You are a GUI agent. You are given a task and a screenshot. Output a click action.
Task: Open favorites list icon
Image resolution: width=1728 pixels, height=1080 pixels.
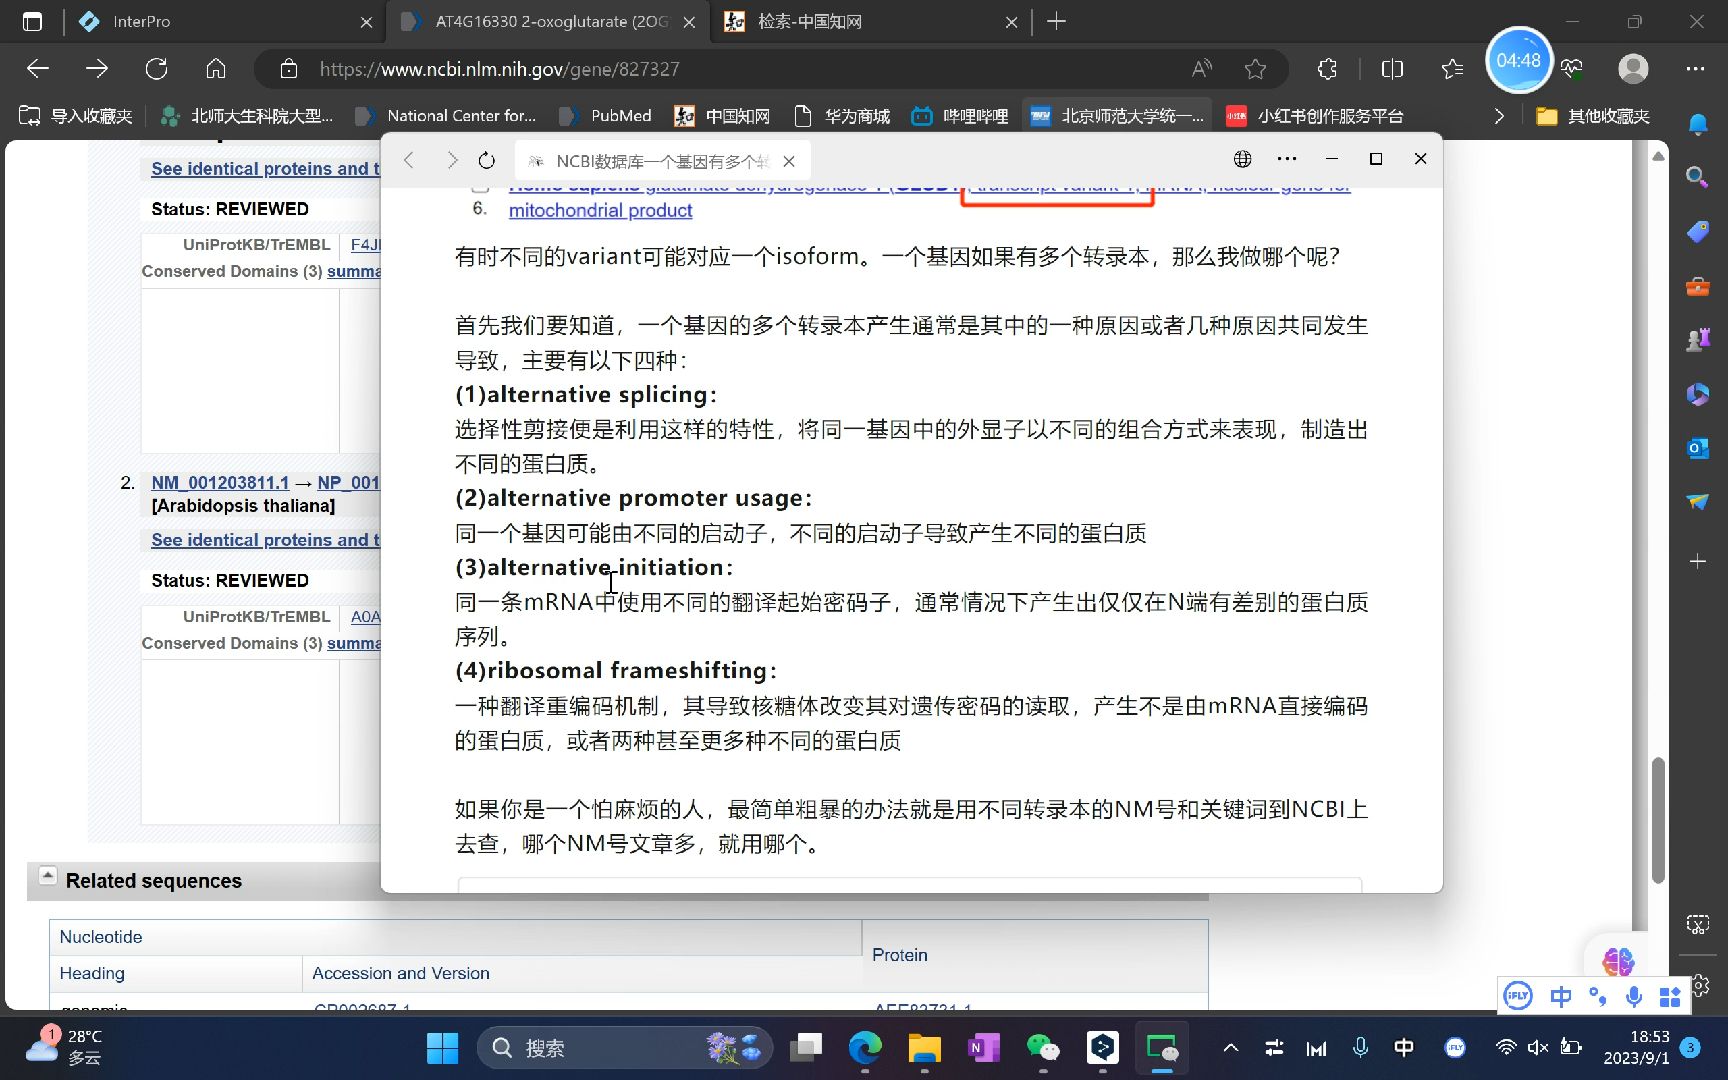coord(1452,69)
